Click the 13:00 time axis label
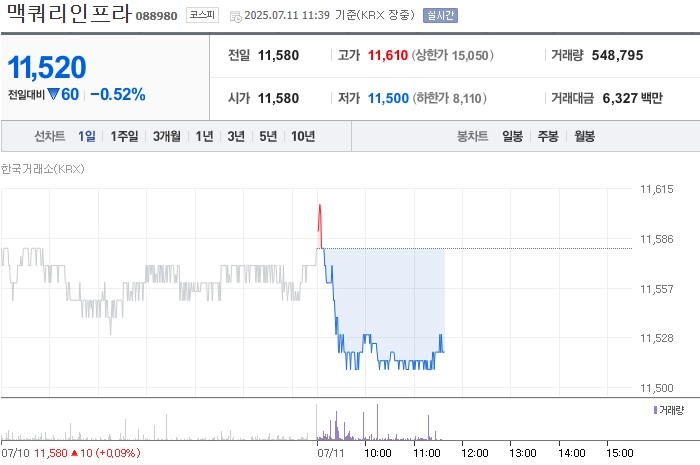The image size is (700, 465). [523, 453]
